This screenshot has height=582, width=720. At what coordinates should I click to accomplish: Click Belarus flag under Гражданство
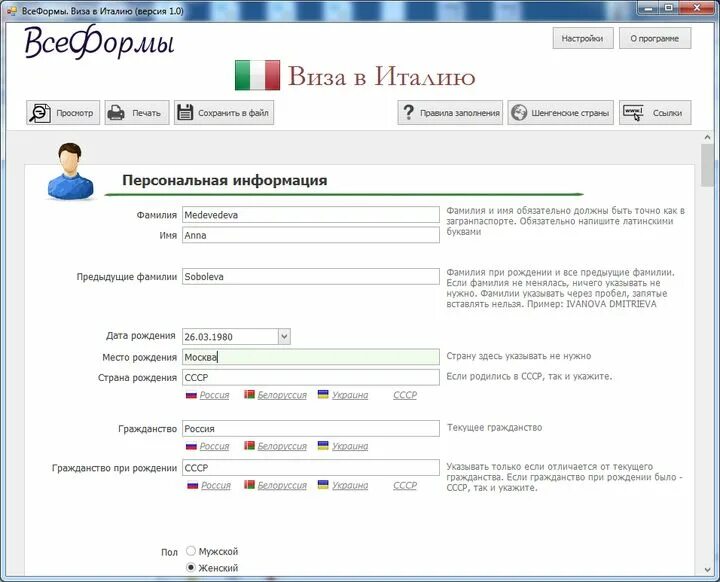(249, 446)
